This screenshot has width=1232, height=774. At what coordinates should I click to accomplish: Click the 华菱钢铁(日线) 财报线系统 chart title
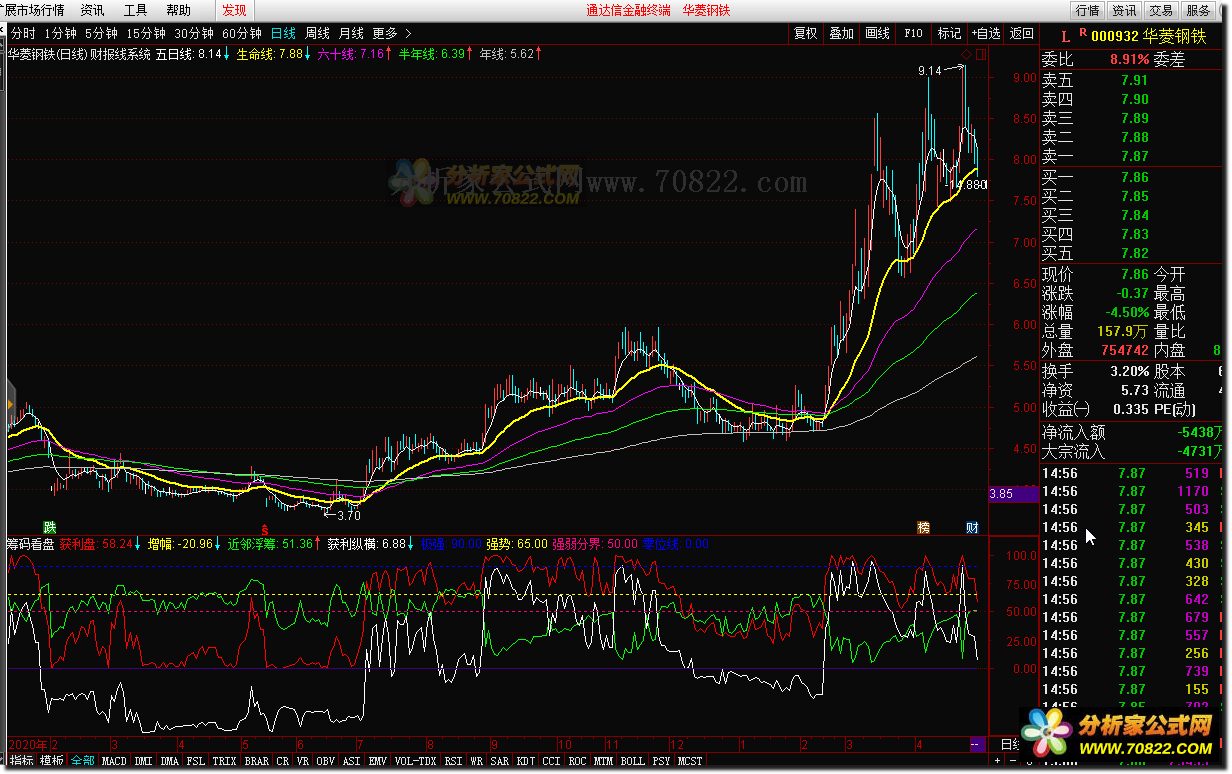click(79, 54)
